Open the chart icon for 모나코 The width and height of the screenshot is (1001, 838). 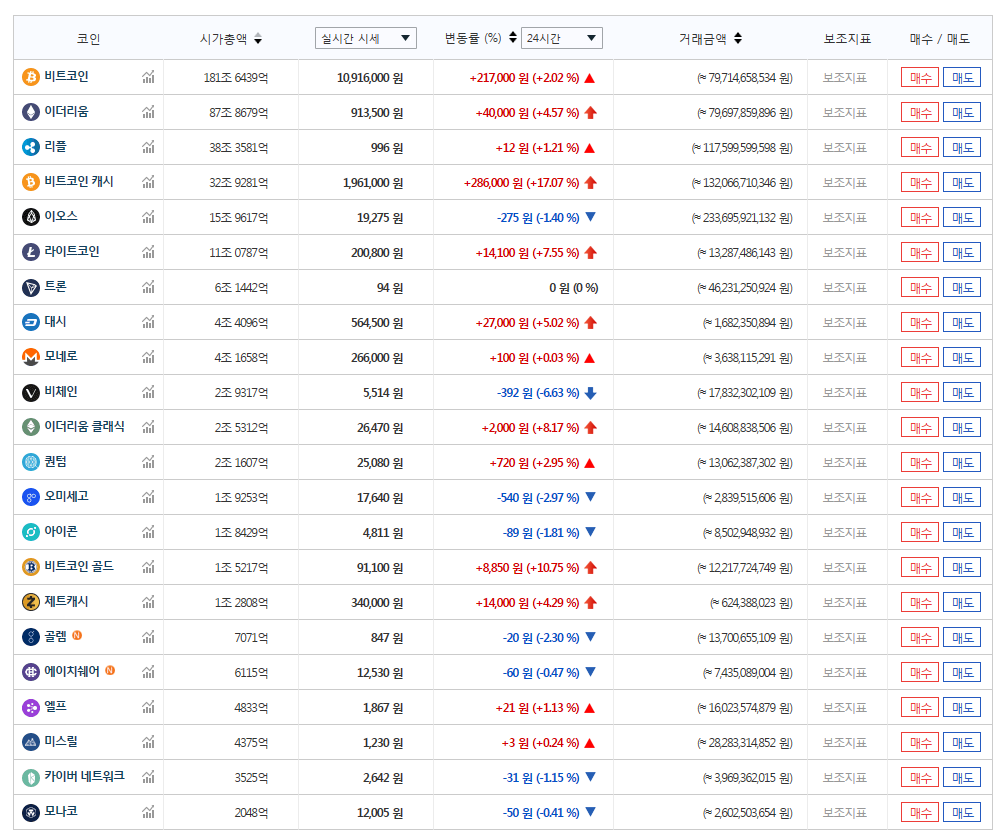pyautogui.click(x=148, y=812)
